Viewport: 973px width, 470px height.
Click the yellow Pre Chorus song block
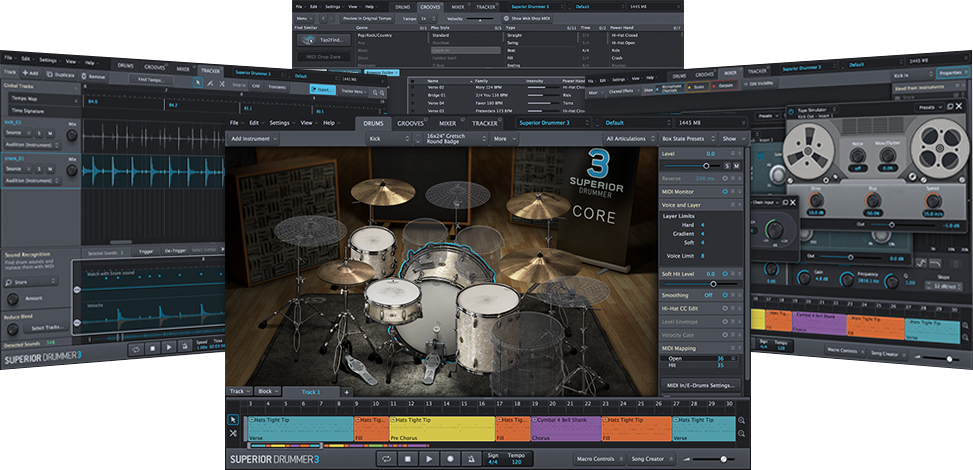[x=442, y=429]
